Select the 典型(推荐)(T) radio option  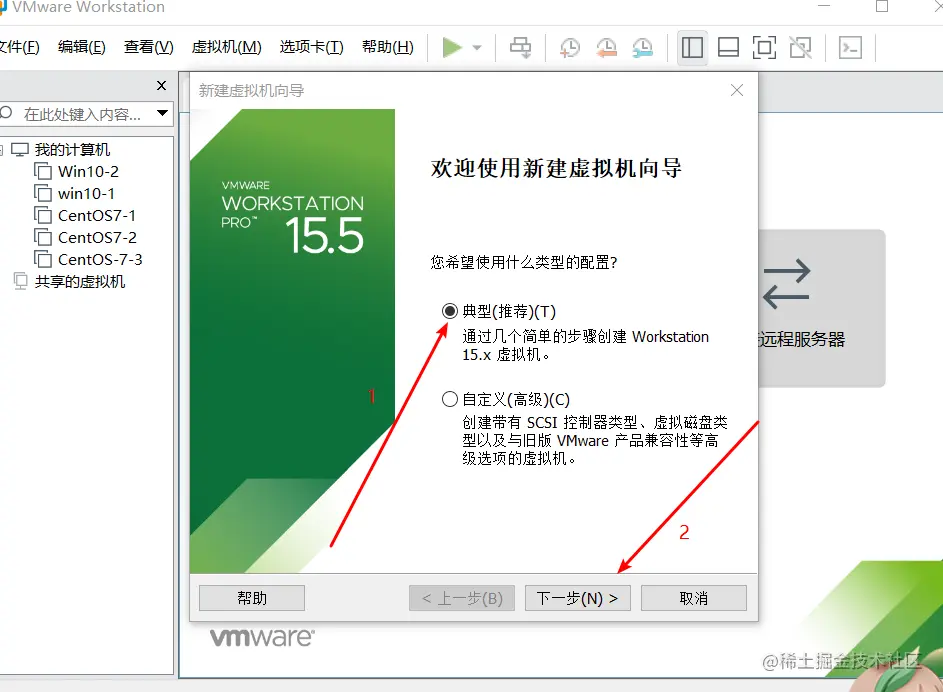click(x=450, y=311)
